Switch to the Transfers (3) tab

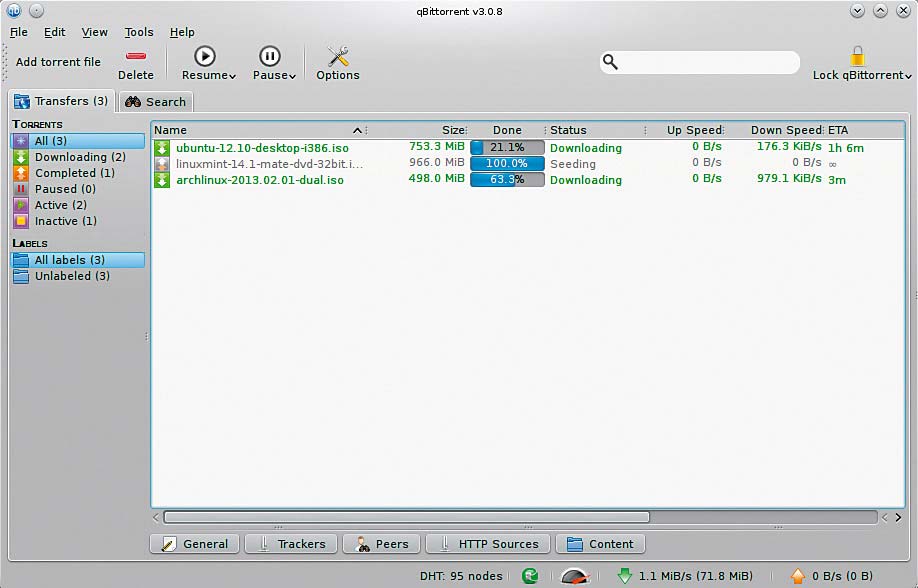61,101
